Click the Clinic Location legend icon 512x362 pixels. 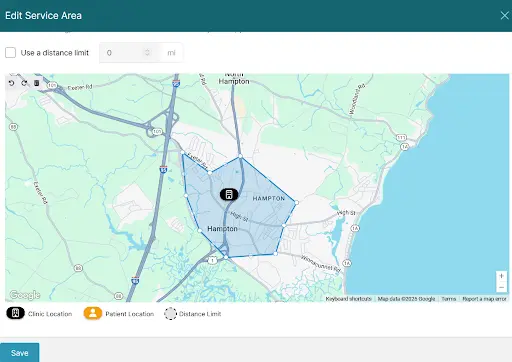[x=15, y=313]
